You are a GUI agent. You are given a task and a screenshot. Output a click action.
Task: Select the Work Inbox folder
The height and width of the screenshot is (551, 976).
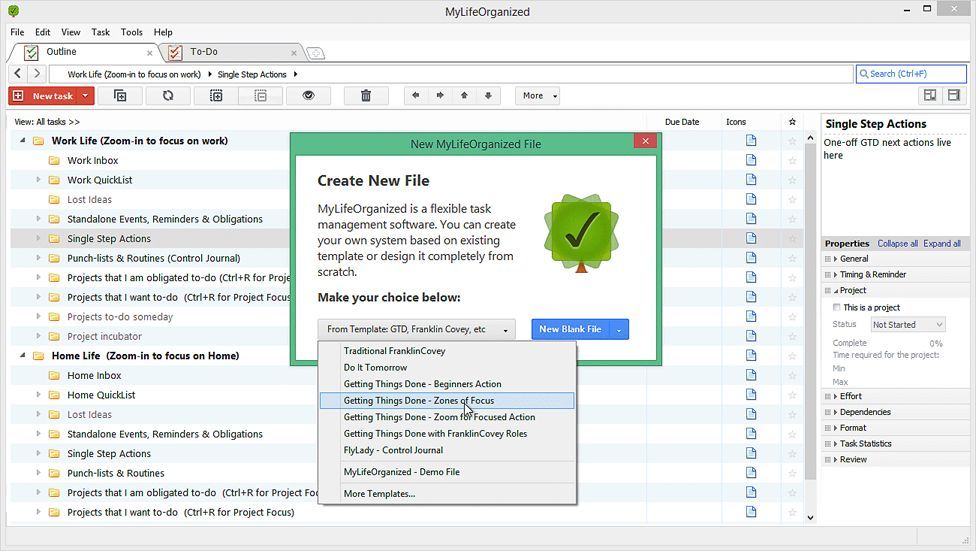pyautogui.click(x=92, y=161)
